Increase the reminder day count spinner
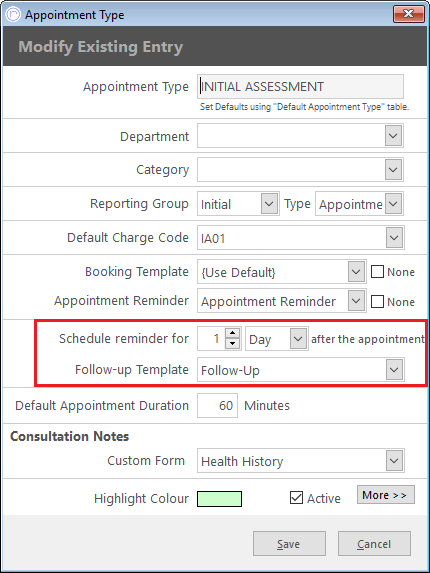The height and width of the screenshot is (573, 430). click(232, 333)
